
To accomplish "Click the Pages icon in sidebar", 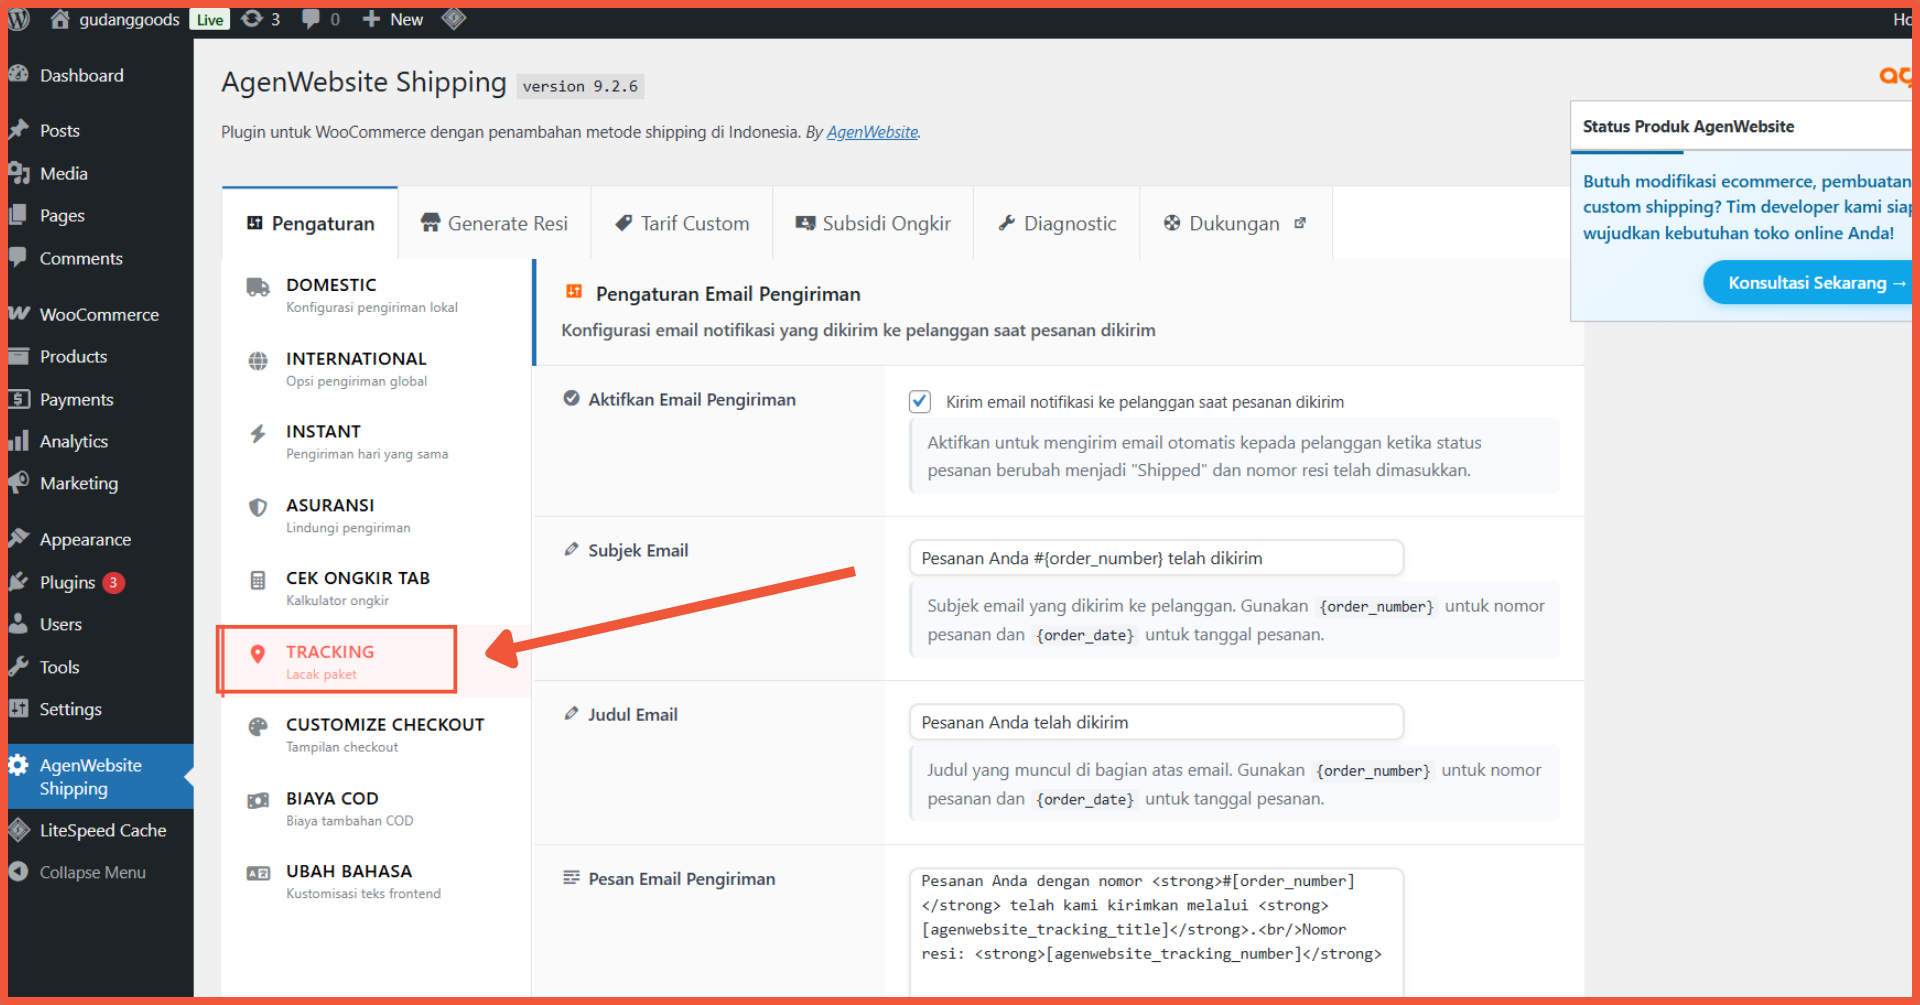I will click(x=18, y=215).
